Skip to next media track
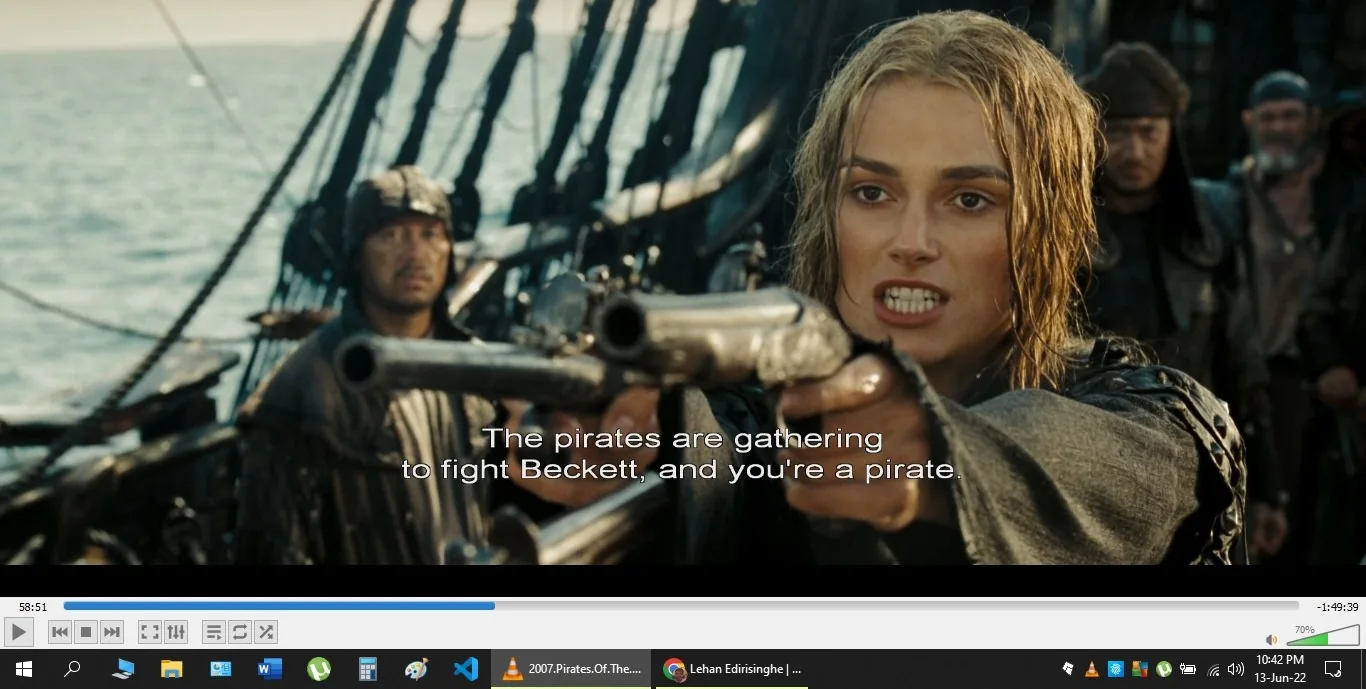 point(112,632)
